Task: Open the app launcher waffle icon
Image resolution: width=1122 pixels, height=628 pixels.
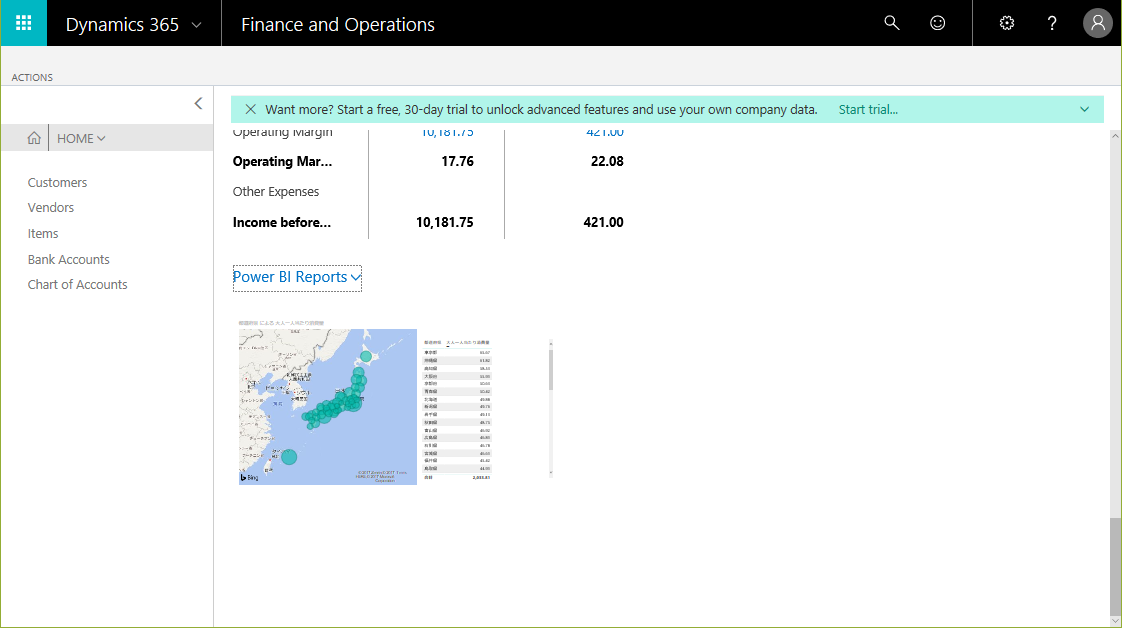Action: point(24,23)
